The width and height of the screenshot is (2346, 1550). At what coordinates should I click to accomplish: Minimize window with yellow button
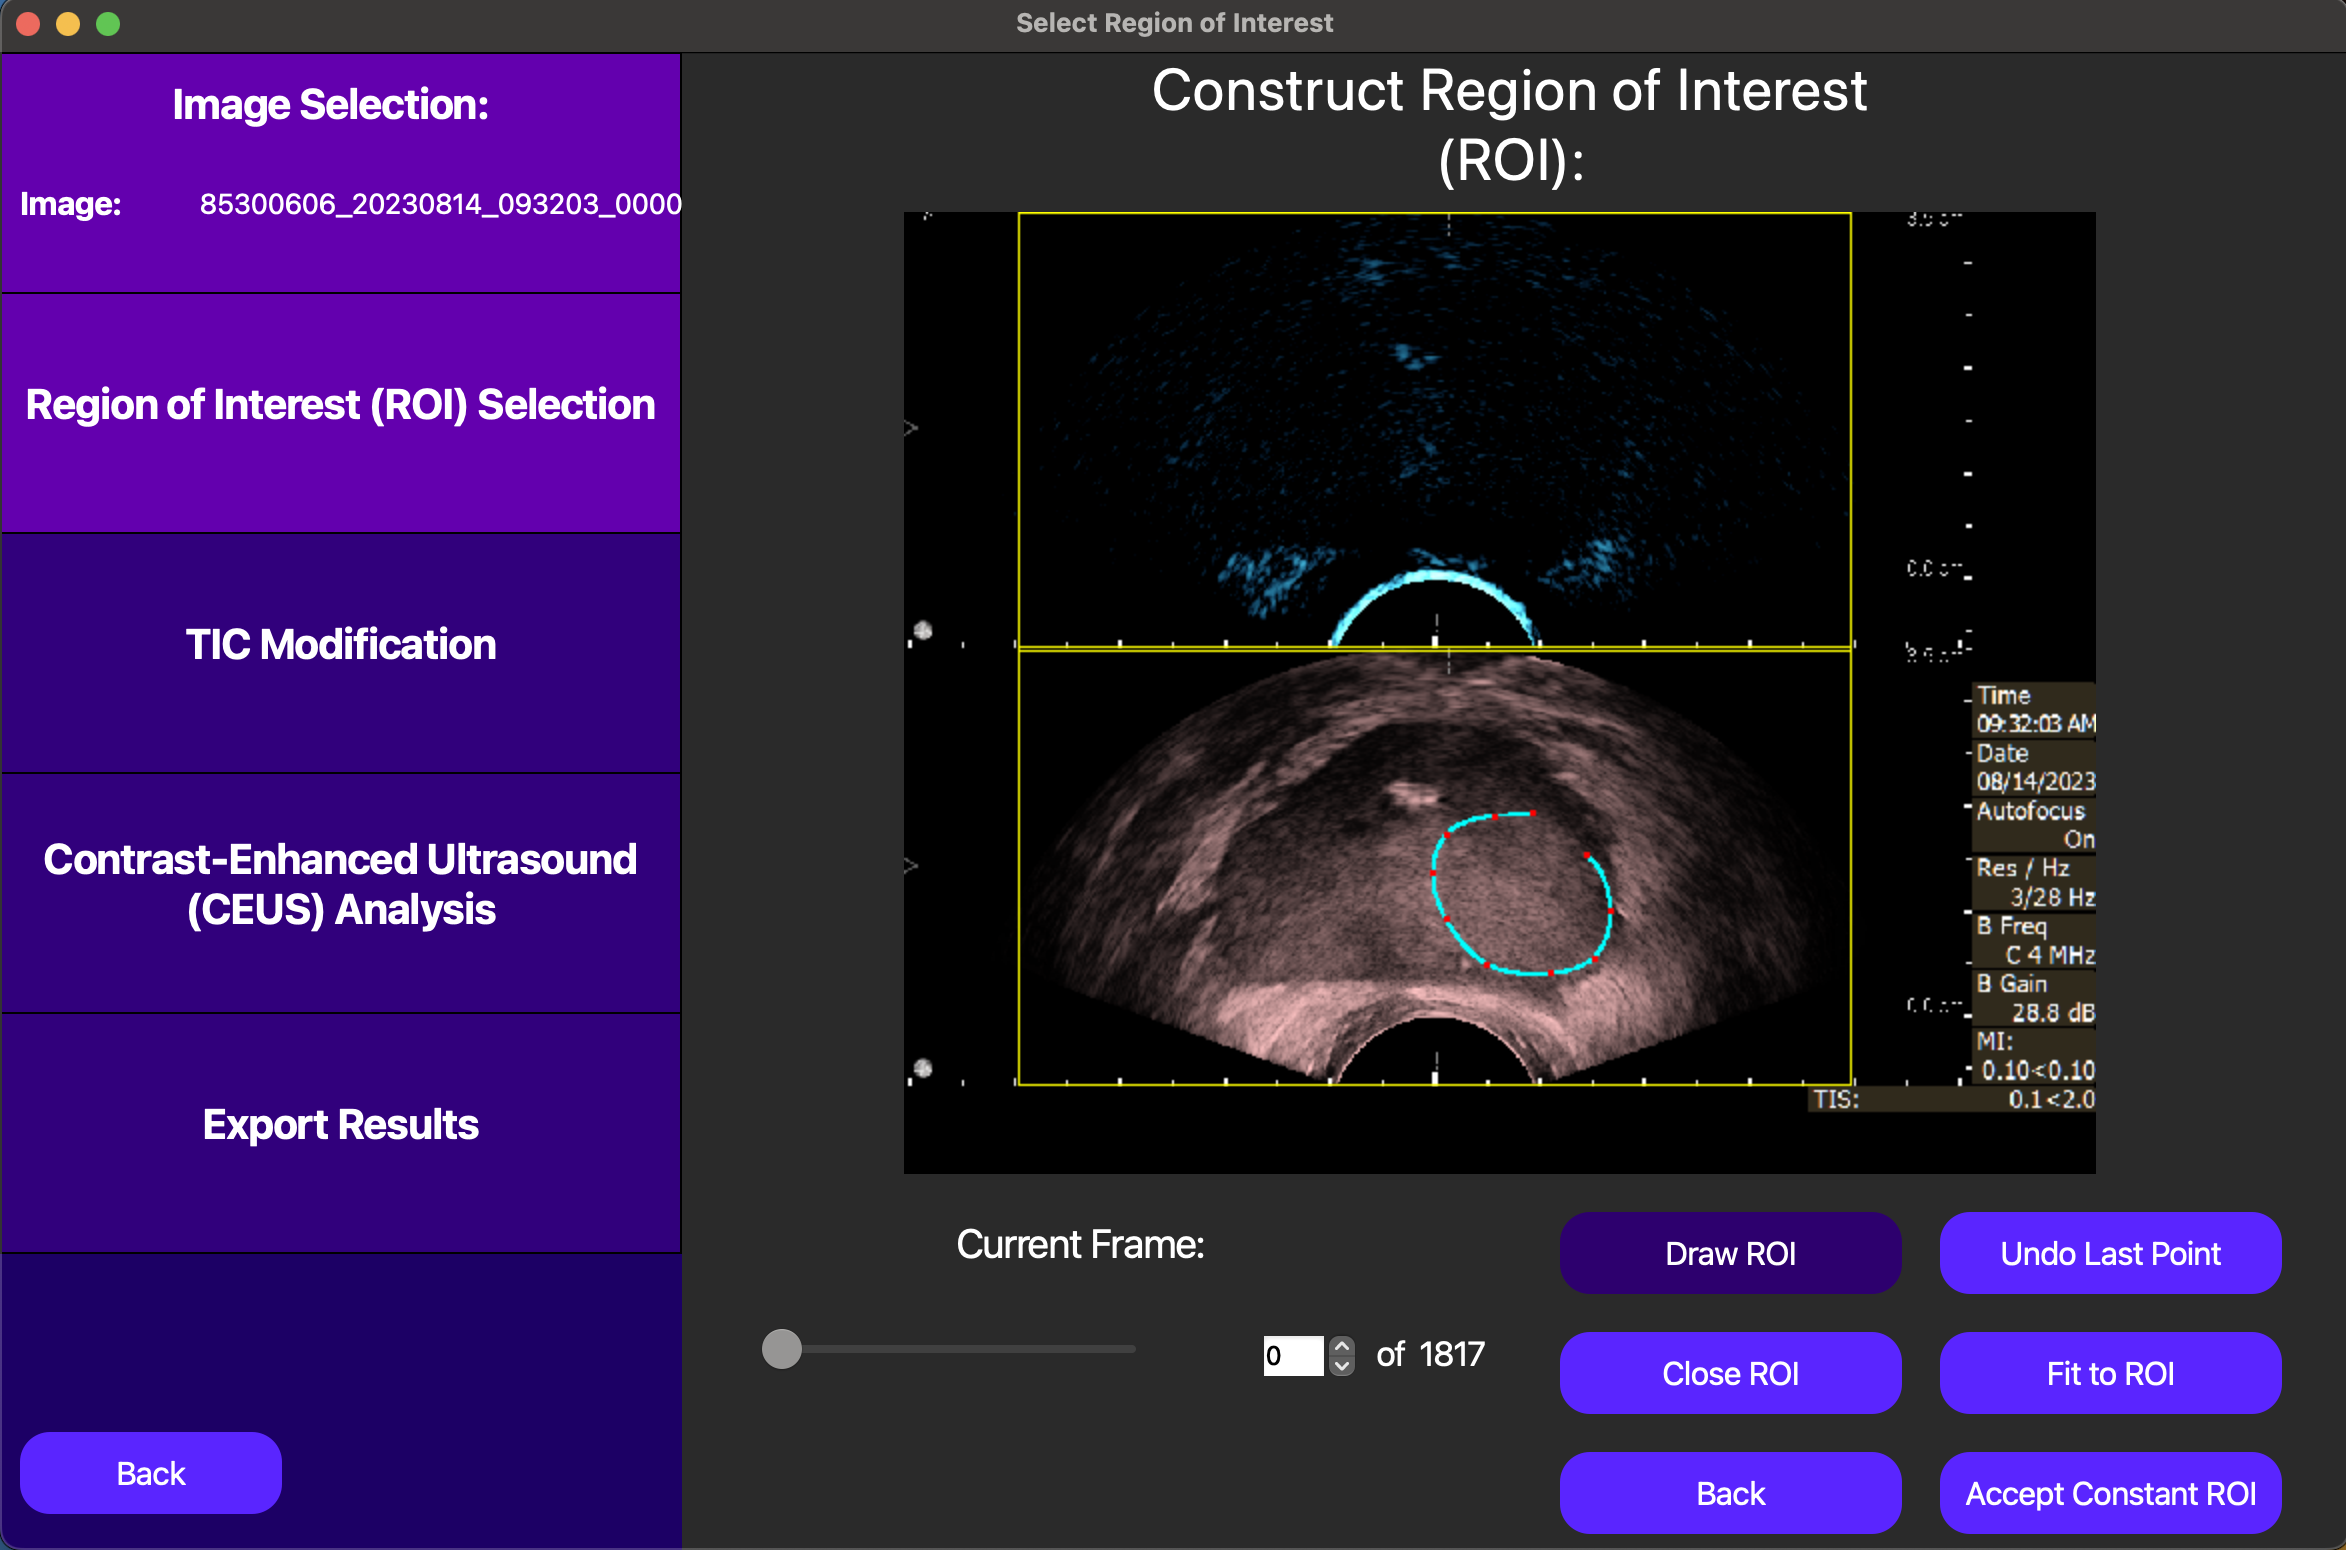[68, 23]
